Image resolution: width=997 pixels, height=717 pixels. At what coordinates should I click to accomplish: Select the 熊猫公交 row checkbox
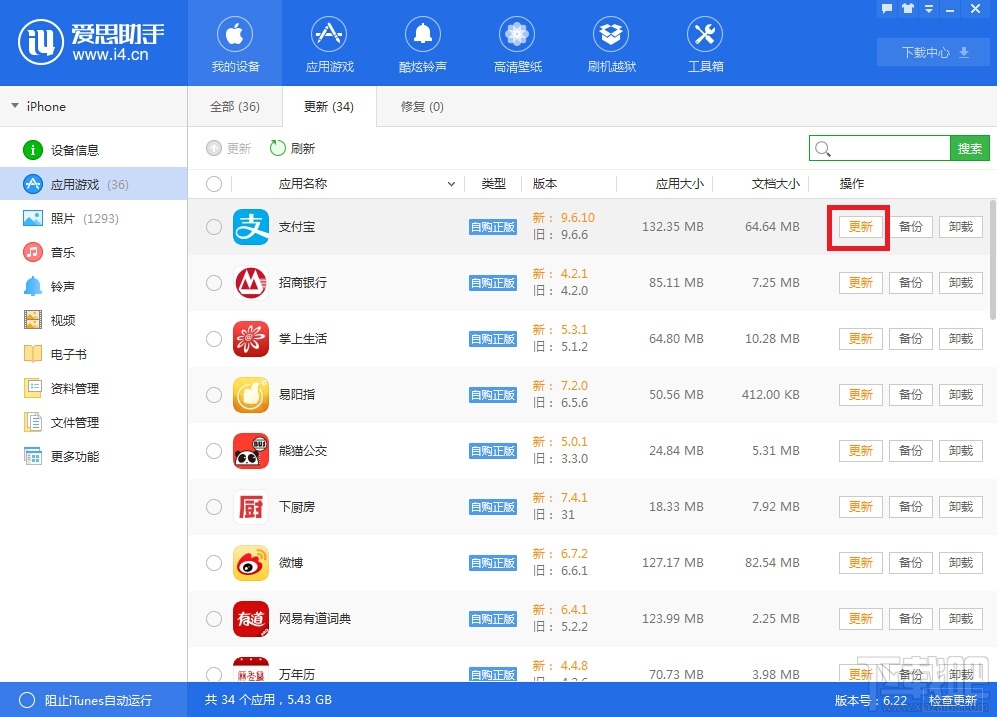click(214, 451)
